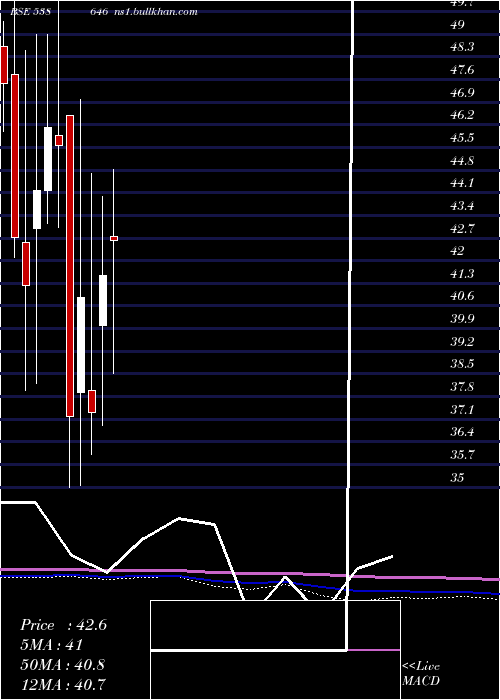Click the 41.3 price axis label

coord(462,273)
